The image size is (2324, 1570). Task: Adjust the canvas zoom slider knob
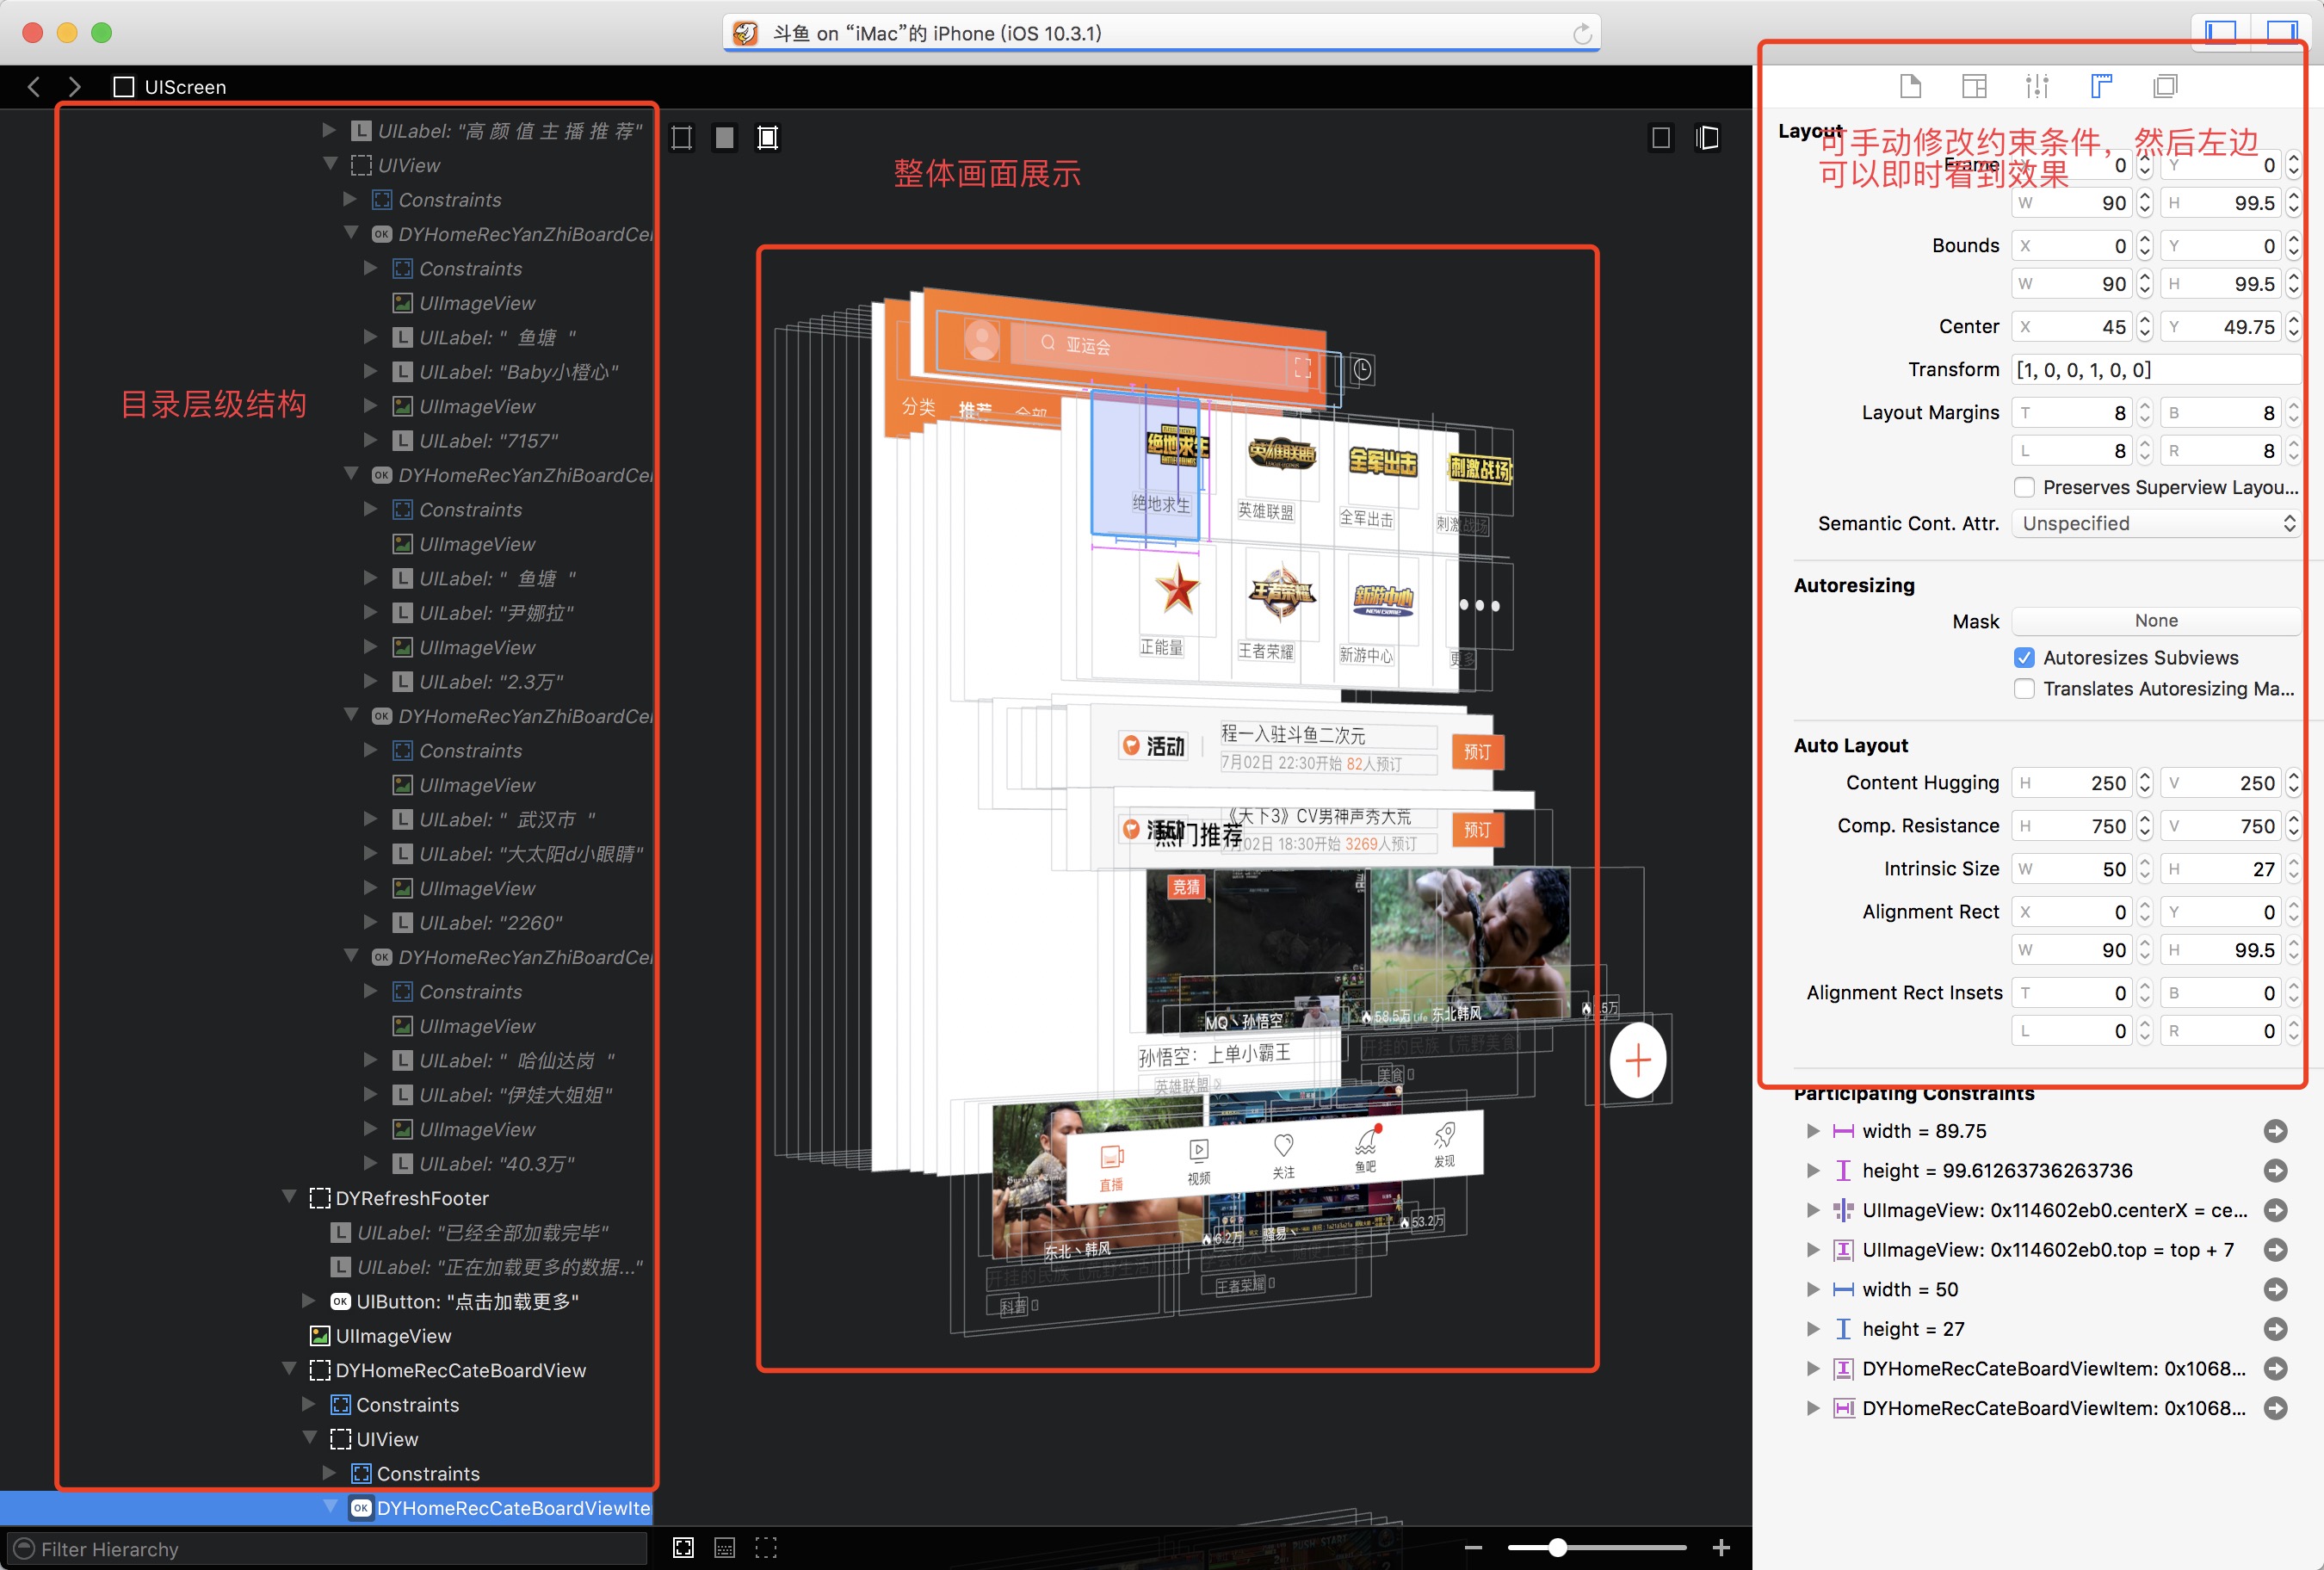[1557, 1548]
